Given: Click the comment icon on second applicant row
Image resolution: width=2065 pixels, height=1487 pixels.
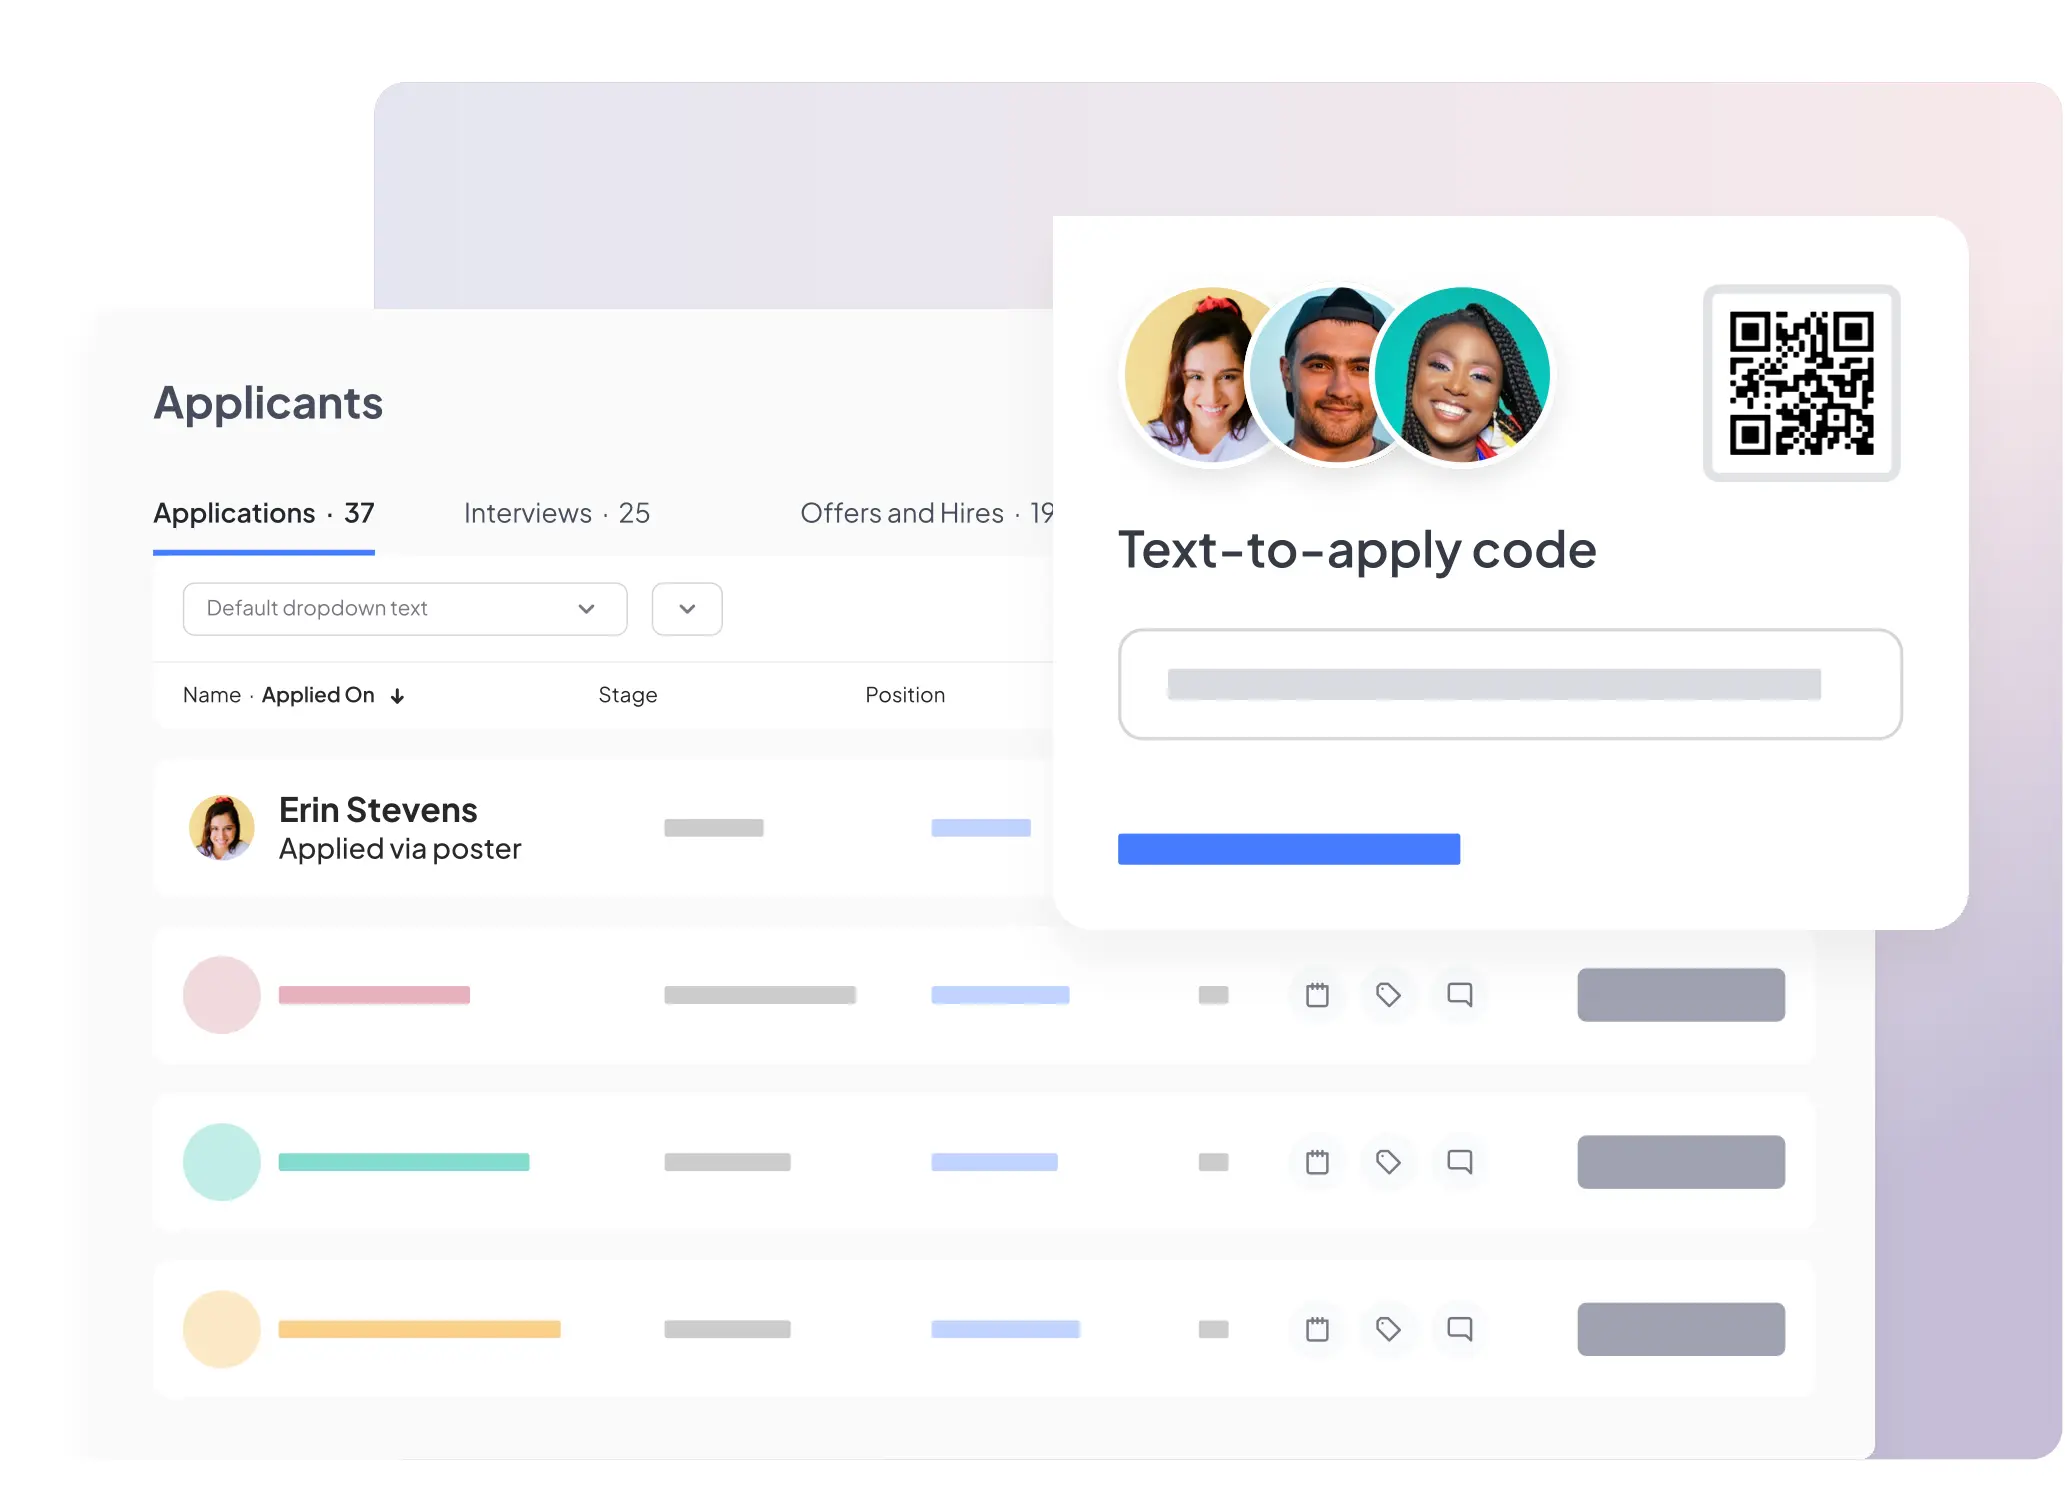Looking at the screenshot, I should [x=1459, y=993].
